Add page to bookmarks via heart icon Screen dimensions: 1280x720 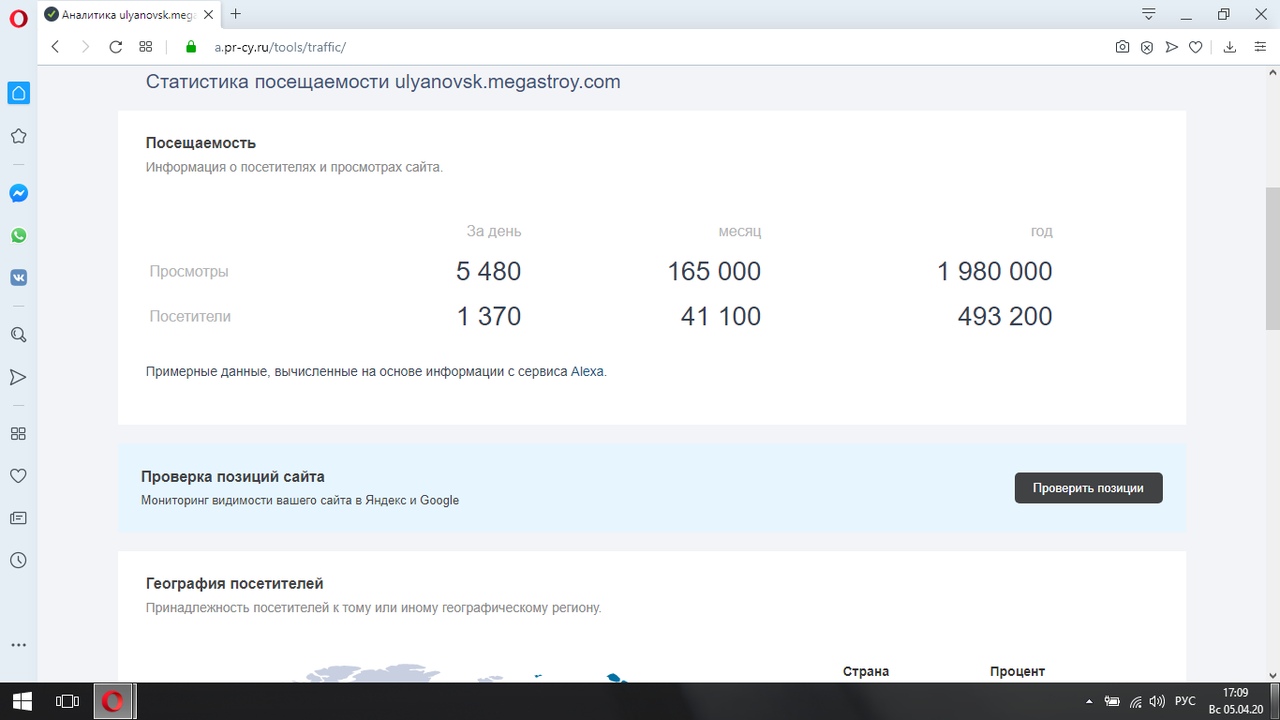tap(1195, 47)
